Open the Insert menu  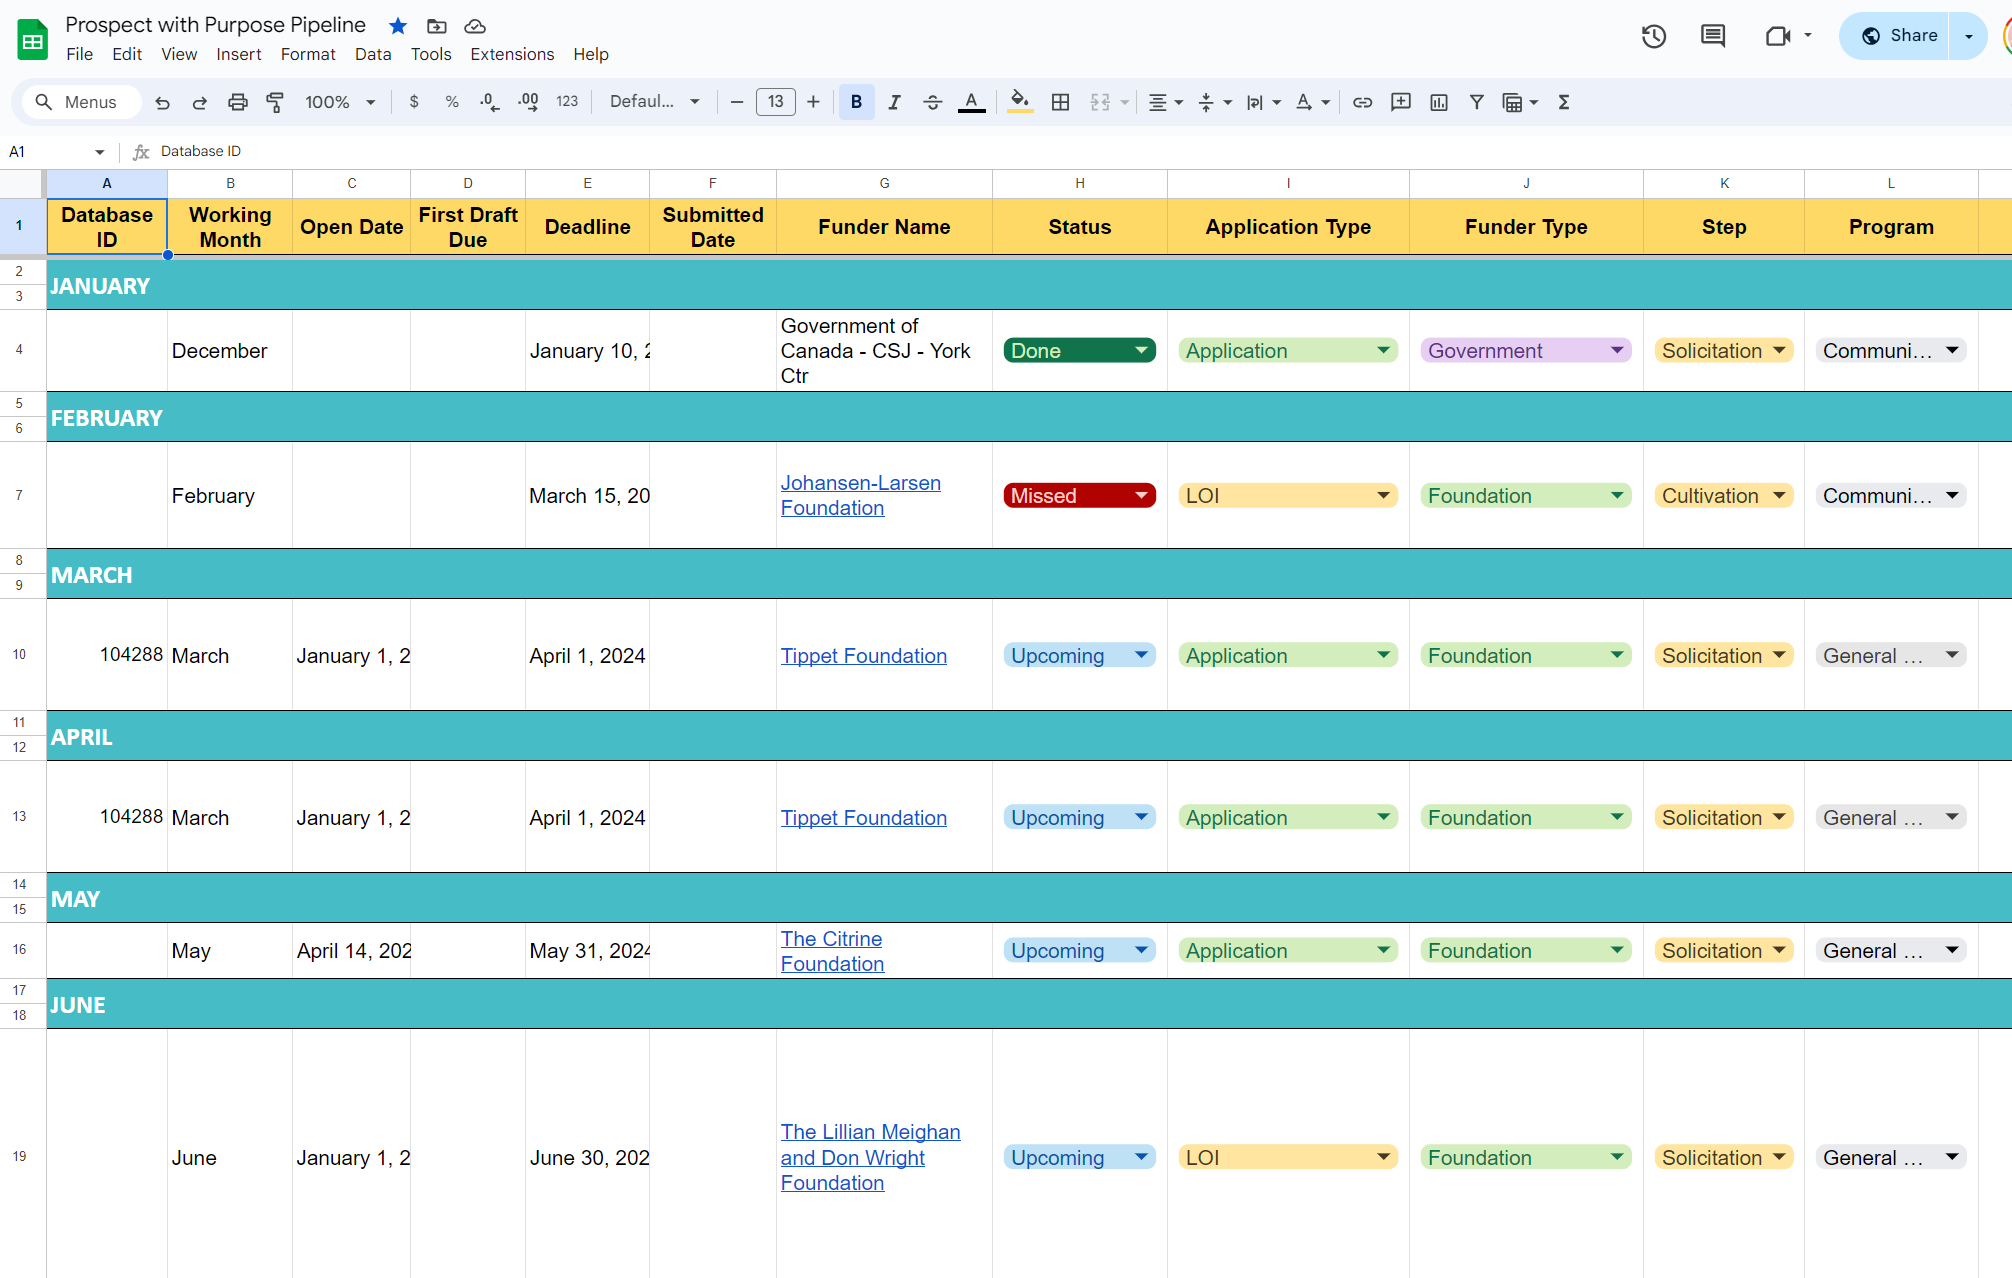click(239, 54)
